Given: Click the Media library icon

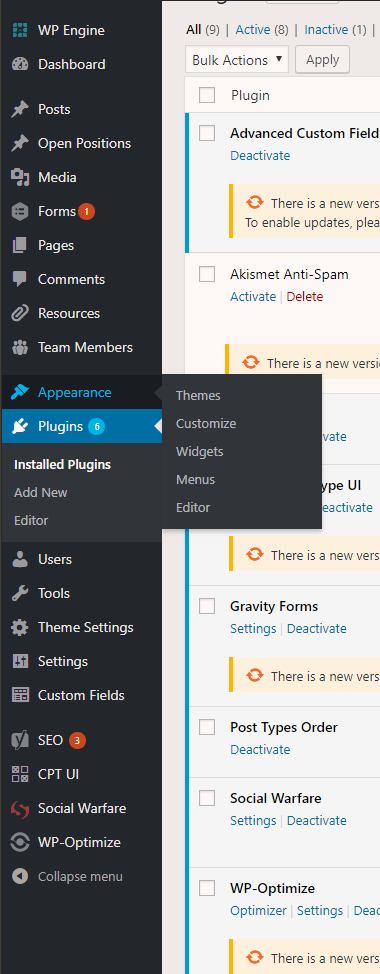Looking at the screenshot, I should [20, 178].
